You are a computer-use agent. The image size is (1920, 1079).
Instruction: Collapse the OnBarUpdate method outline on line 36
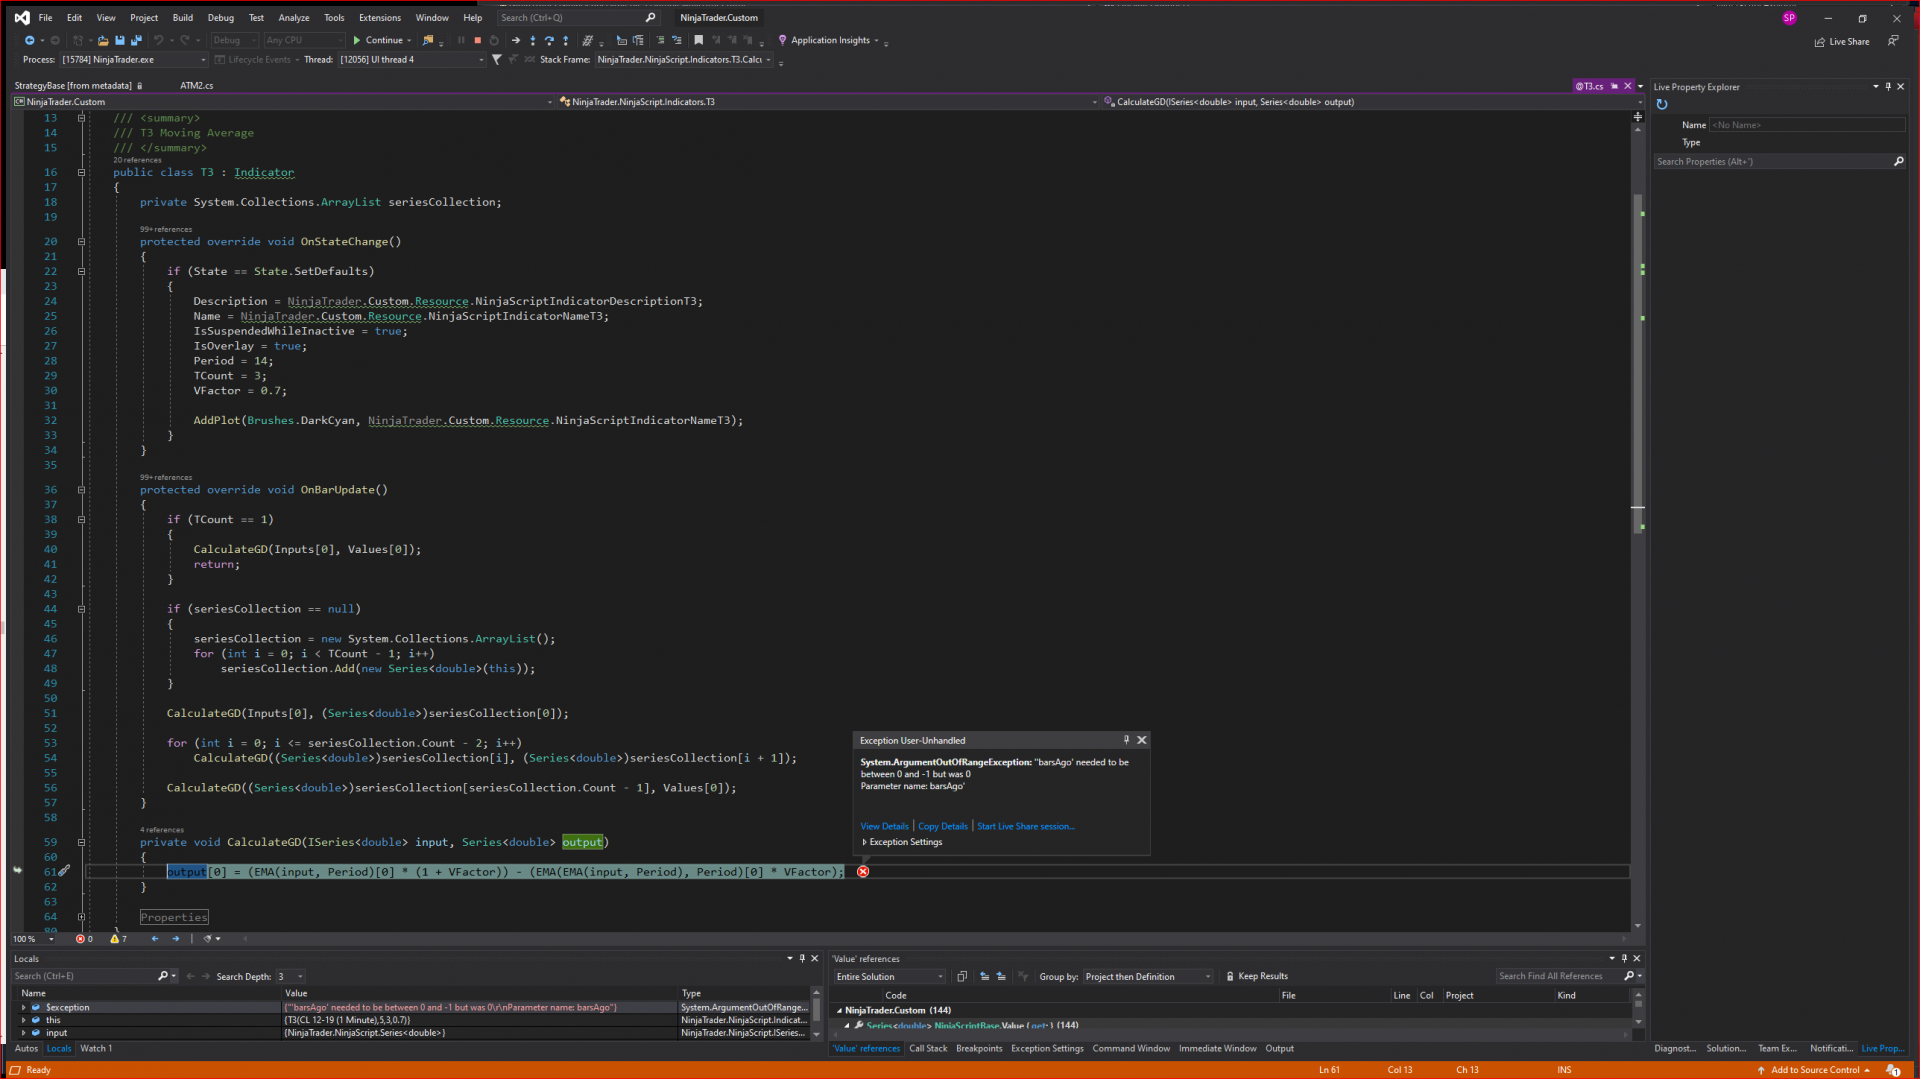coord(82,490)
